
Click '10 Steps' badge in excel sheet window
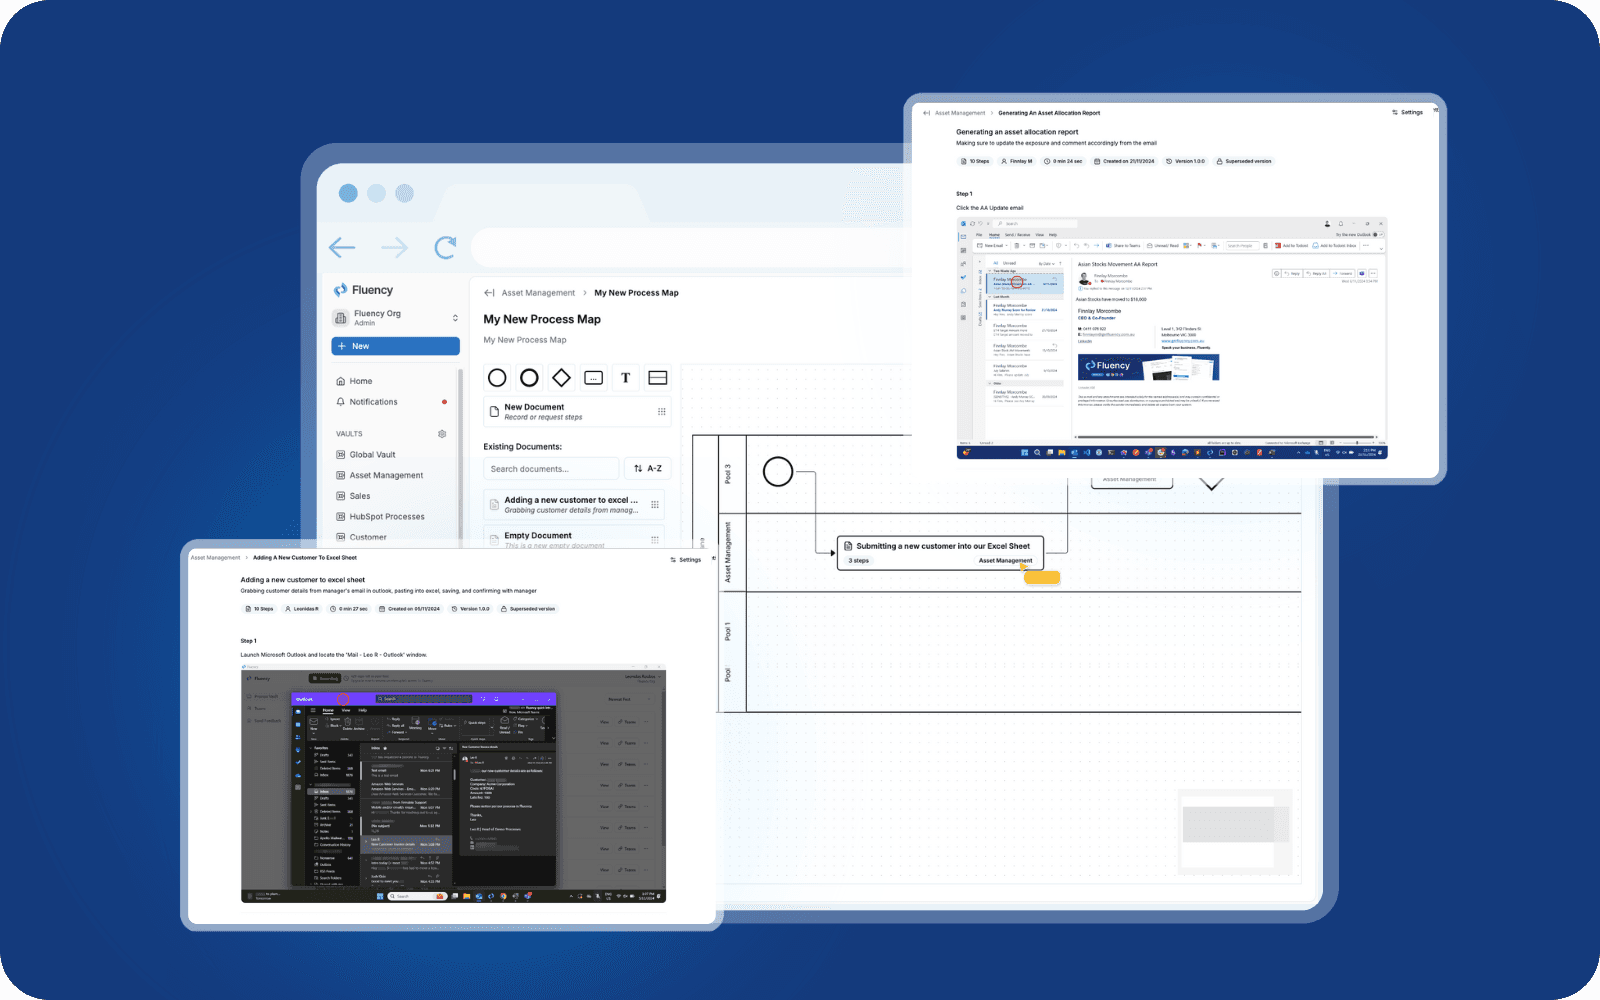click(x=260, y=609)
